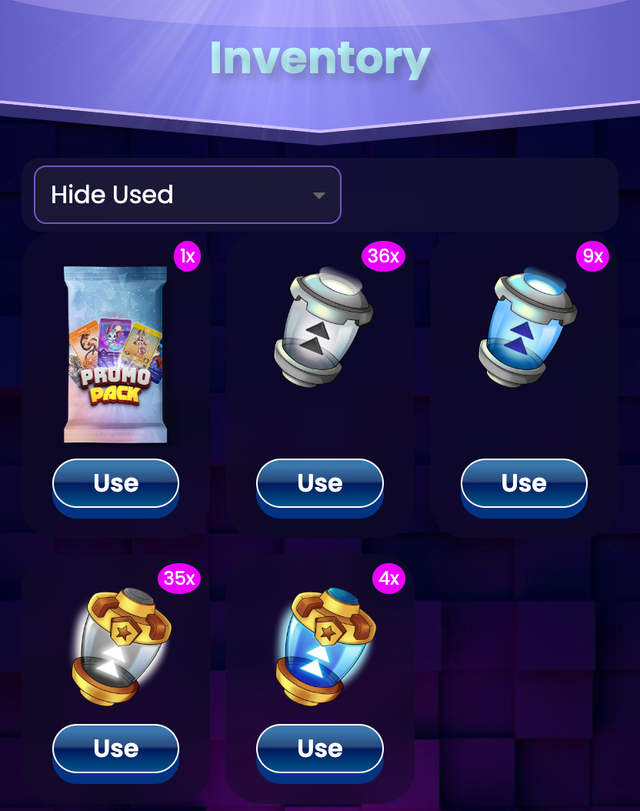Viewport: 640px width, 811px height.
Task: Expand the dropdown arrow beside Hide Used
Action: 319,196
